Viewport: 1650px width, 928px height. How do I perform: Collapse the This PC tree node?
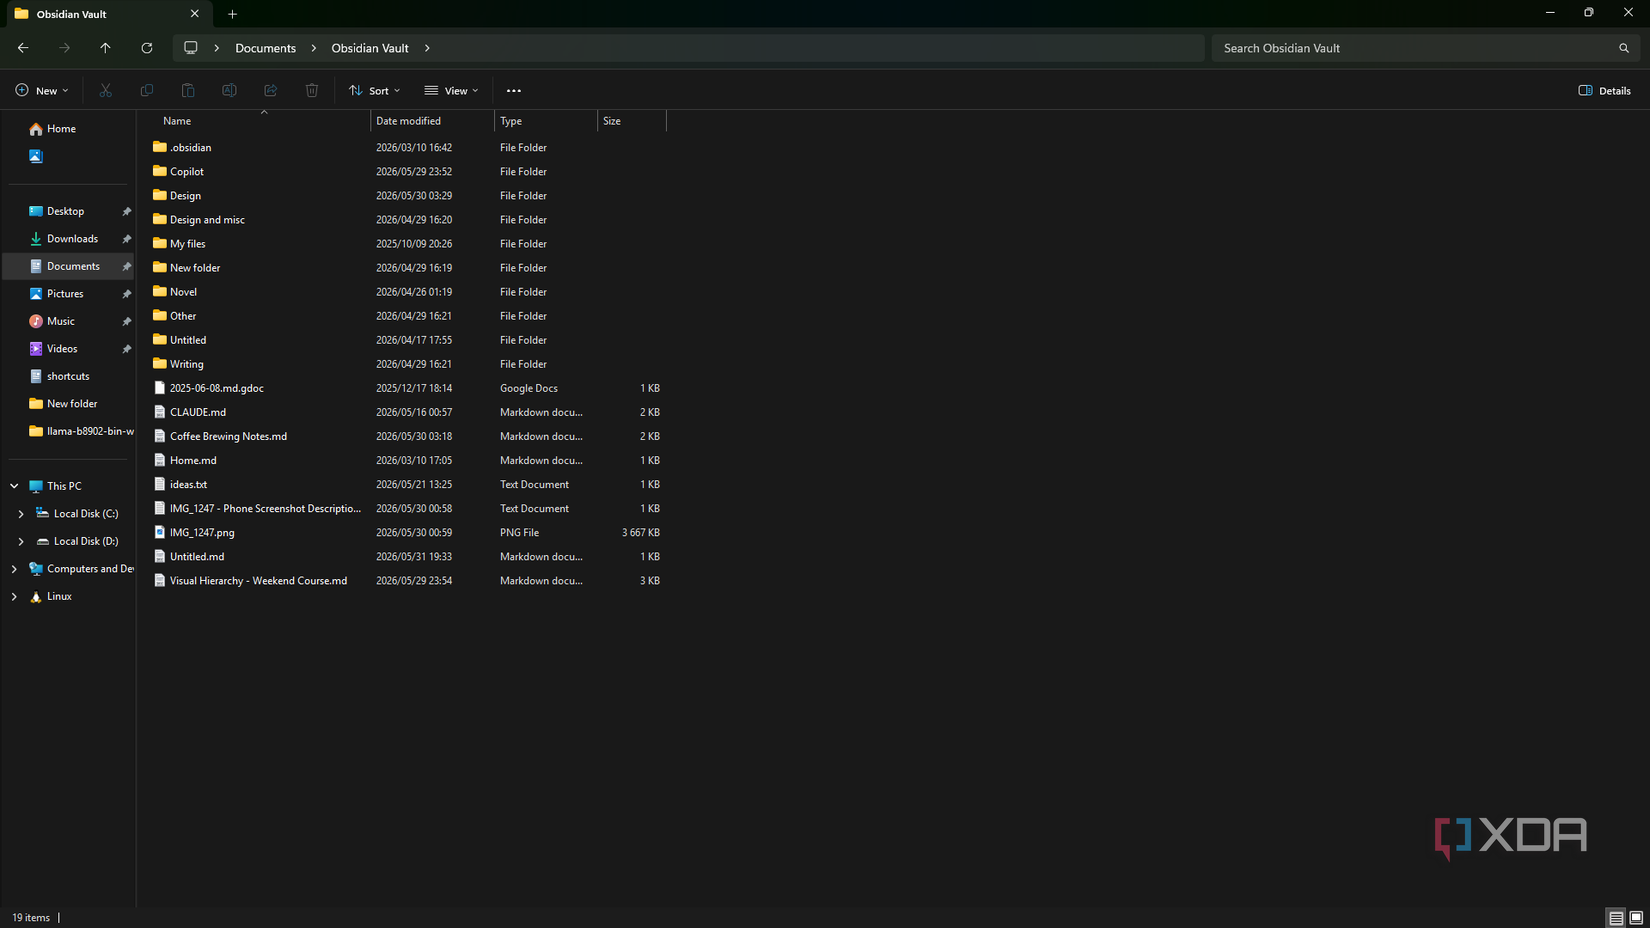14,486
